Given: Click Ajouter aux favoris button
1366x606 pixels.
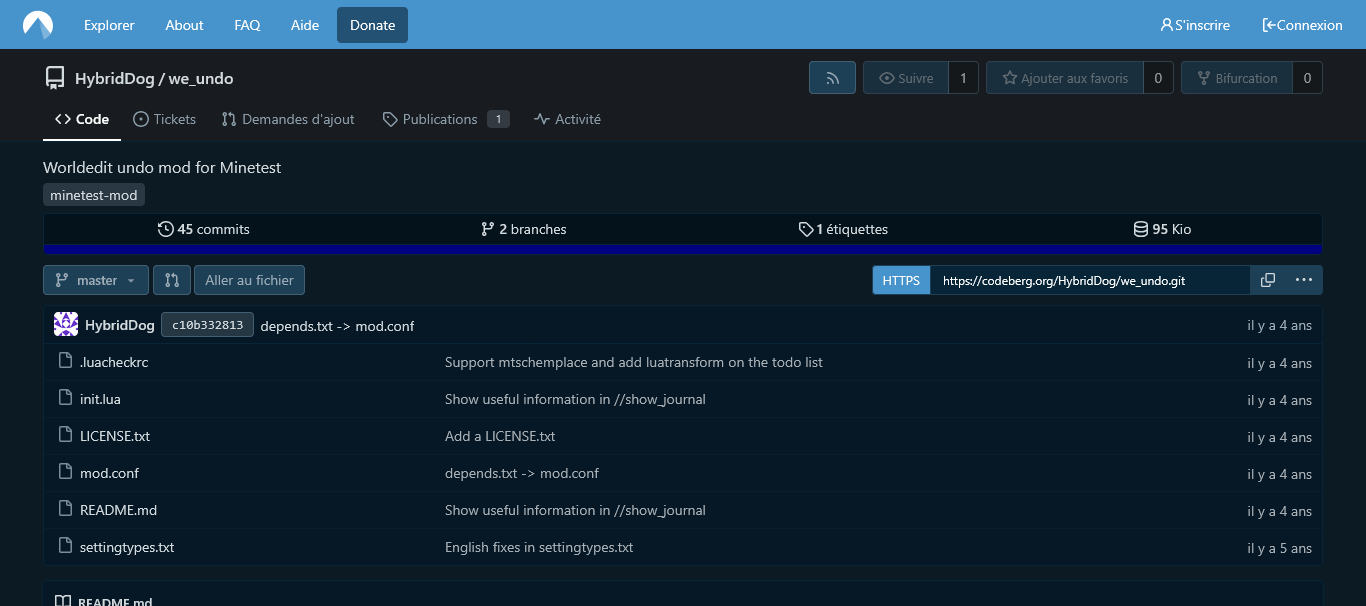Looking at the screenshot, I should click(x=1064, y=78).
